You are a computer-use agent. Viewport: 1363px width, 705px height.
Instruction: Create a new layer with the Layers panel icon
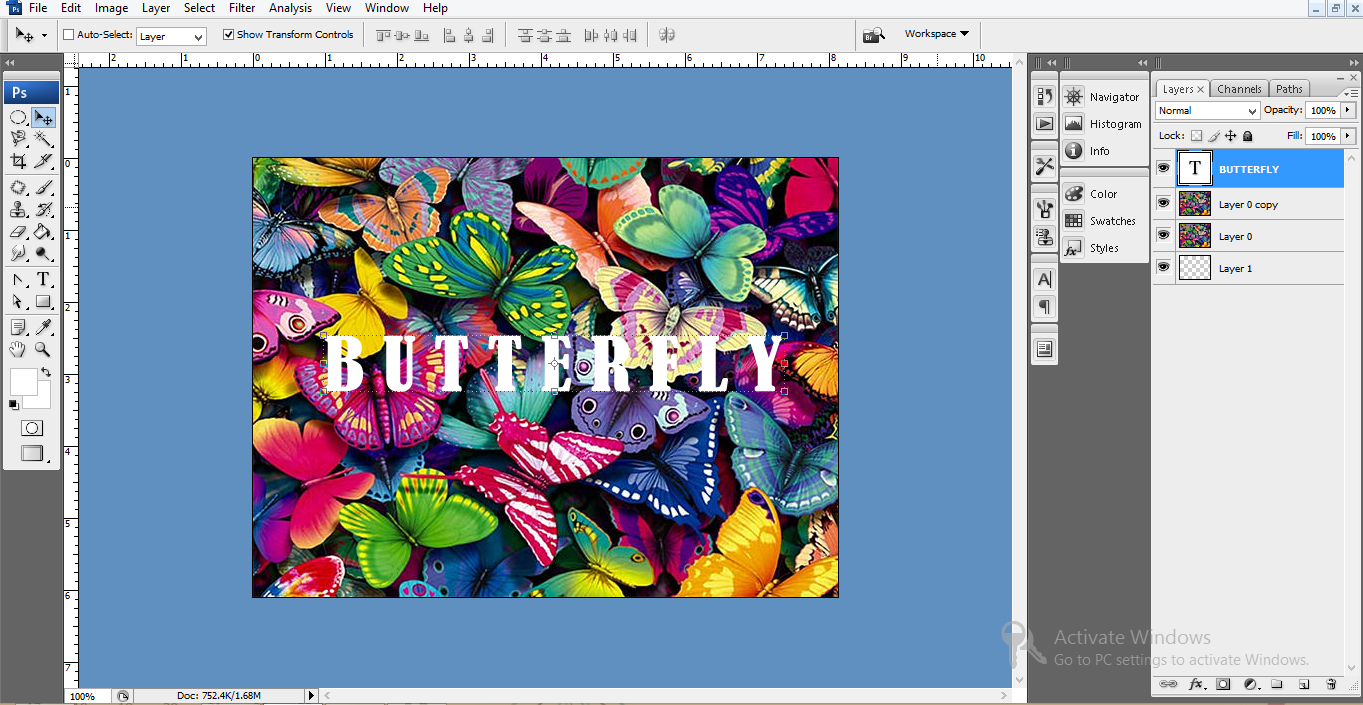(1303, 684)
